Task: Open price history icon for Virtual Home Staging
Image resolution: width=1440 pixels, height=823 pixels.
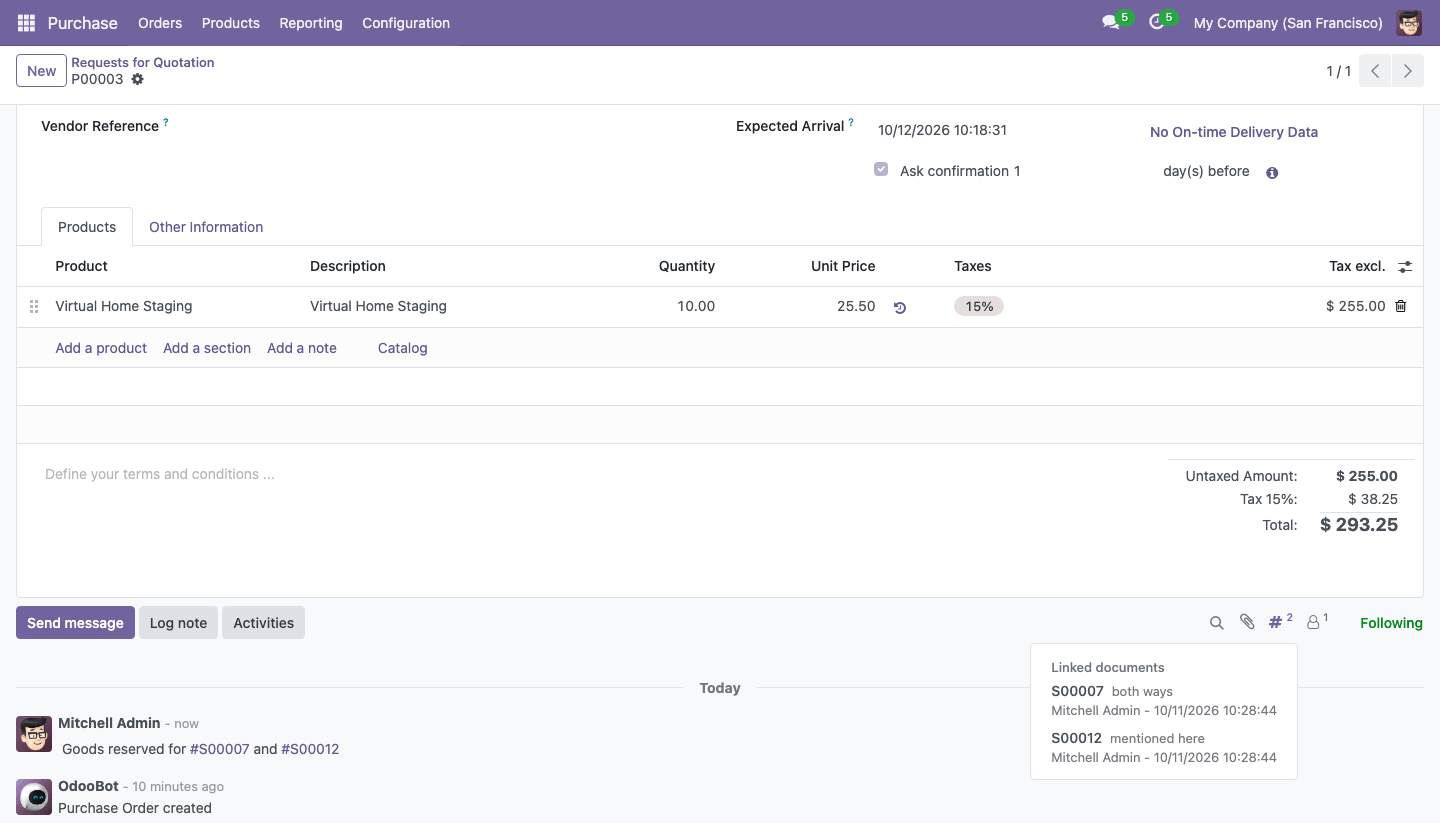Action: coord(900,307)
